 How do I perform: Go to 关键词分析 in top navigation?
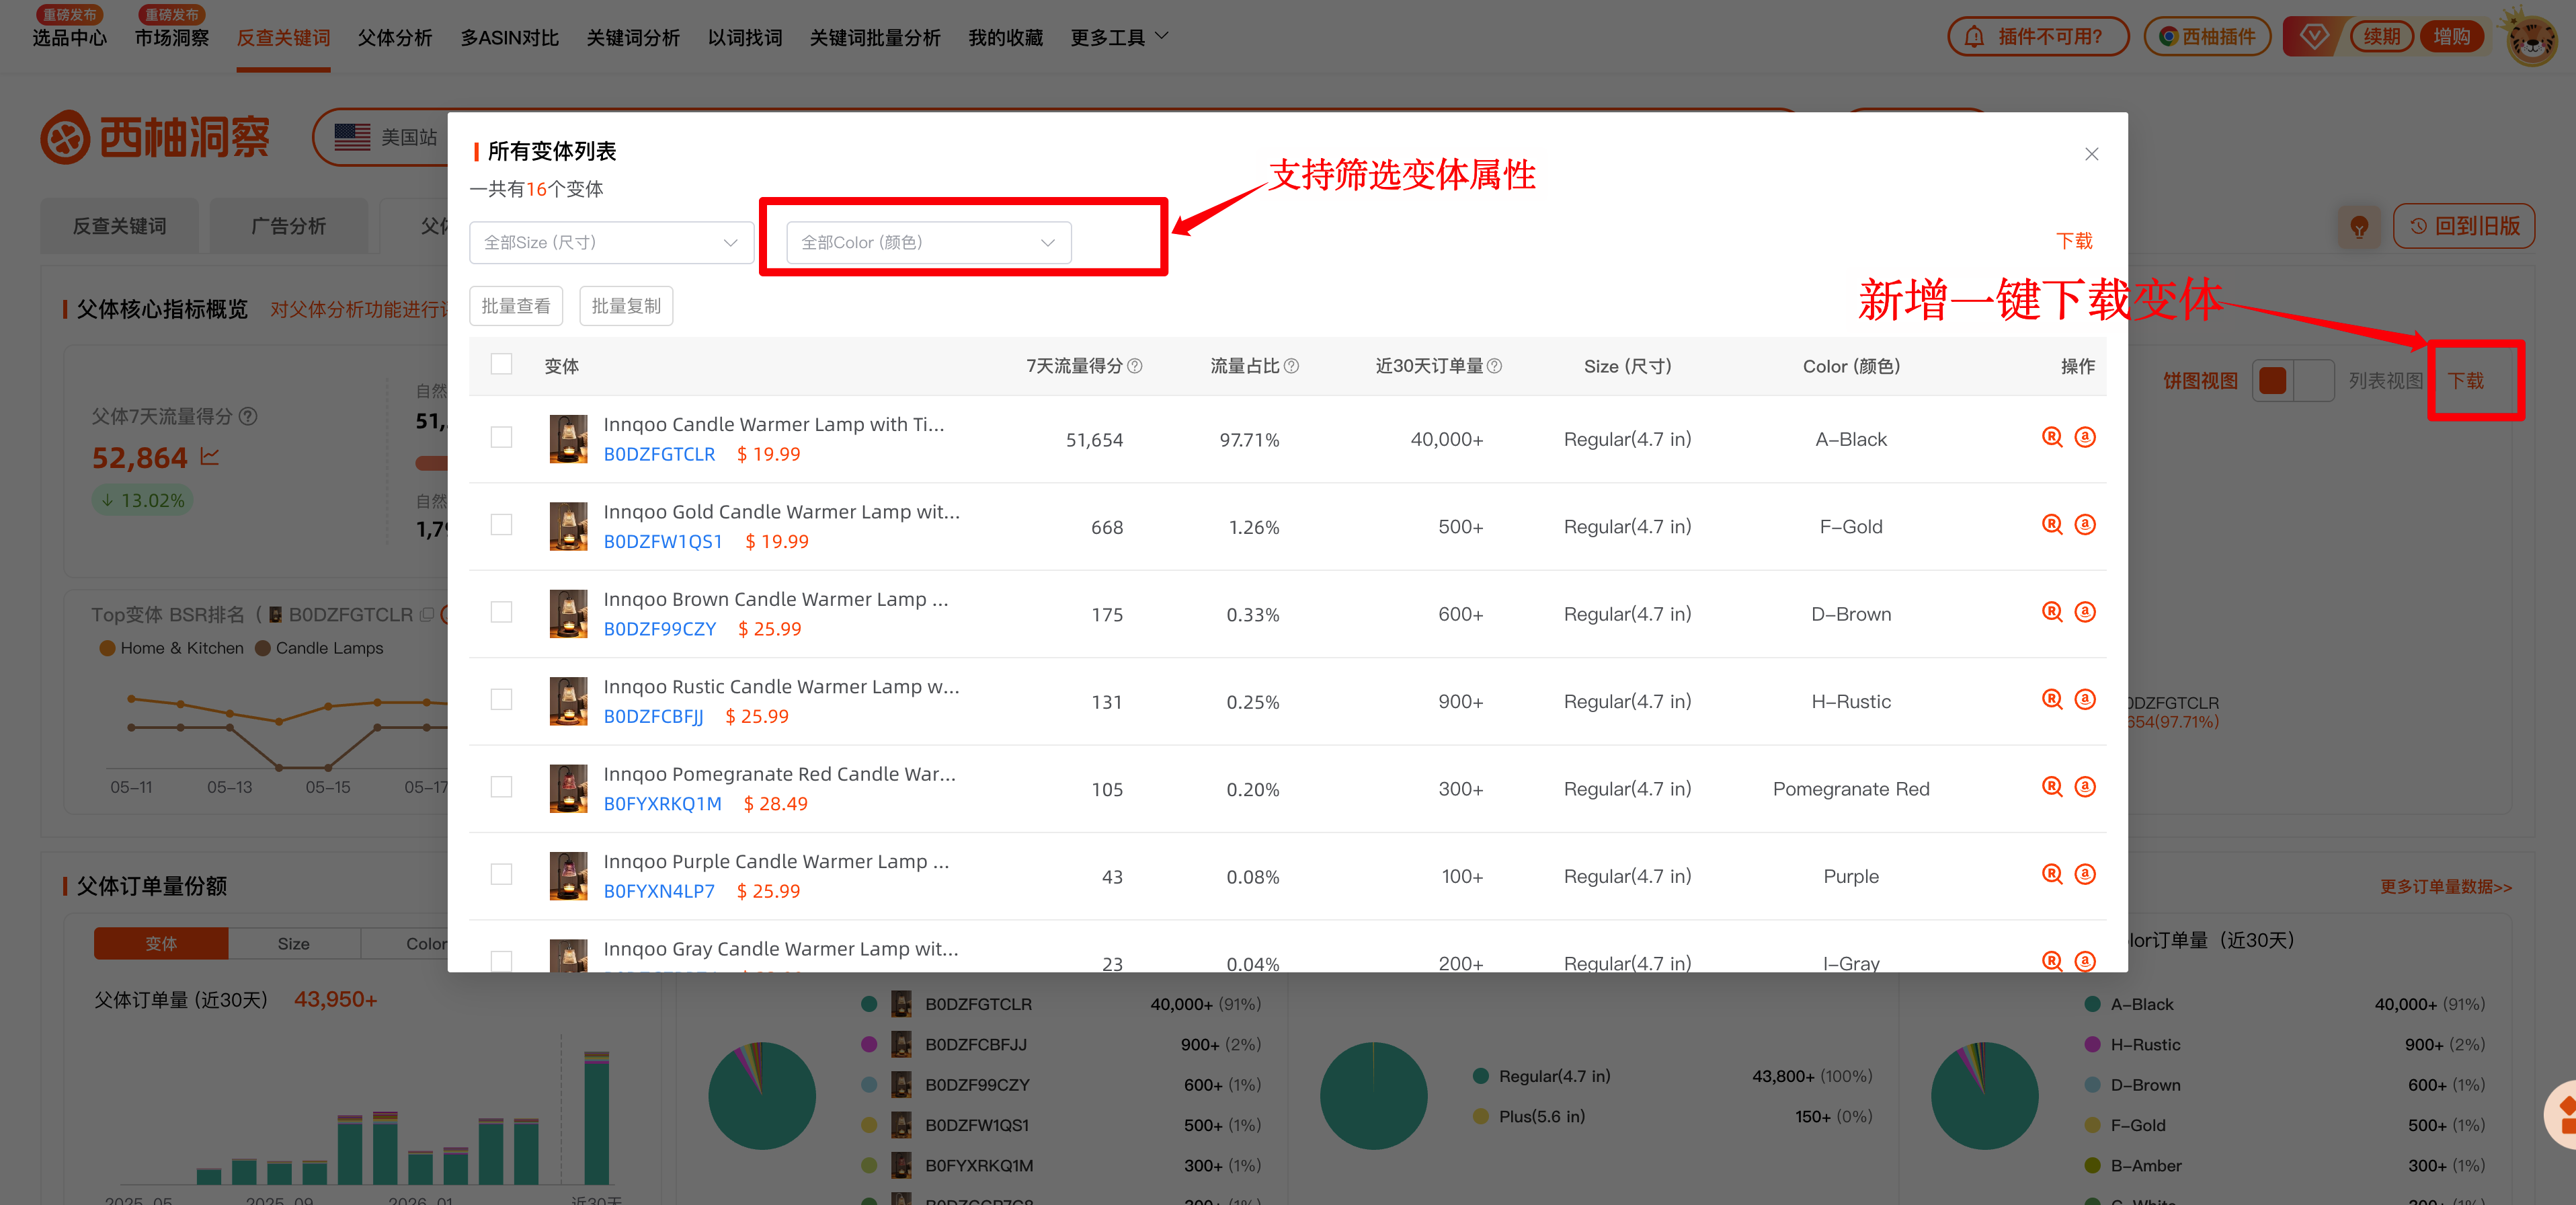pos(633,38)
